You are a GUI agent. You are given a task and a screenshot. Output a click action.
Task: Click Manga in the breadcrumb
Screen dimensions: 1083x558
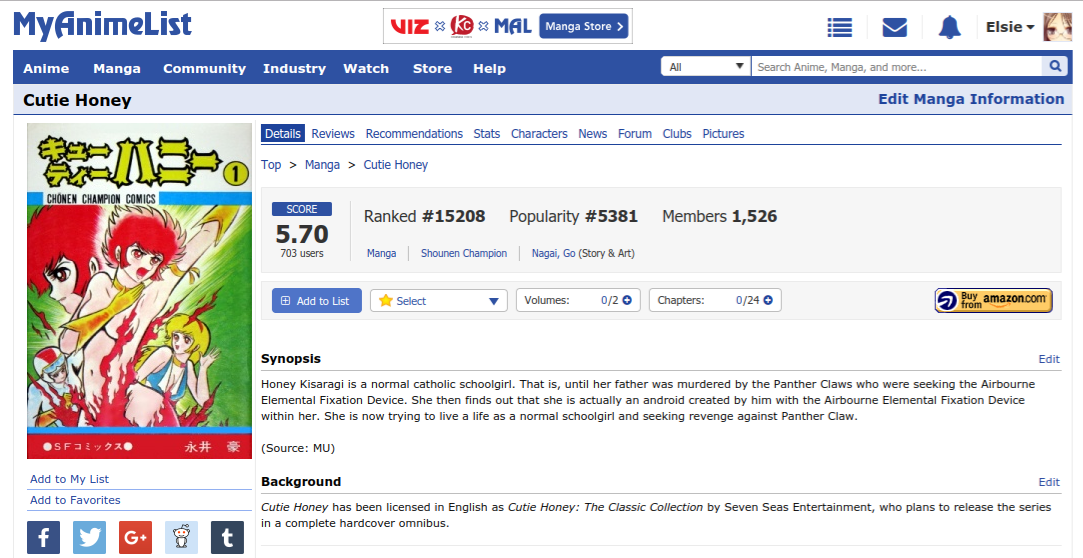click(x=323, y=164)
